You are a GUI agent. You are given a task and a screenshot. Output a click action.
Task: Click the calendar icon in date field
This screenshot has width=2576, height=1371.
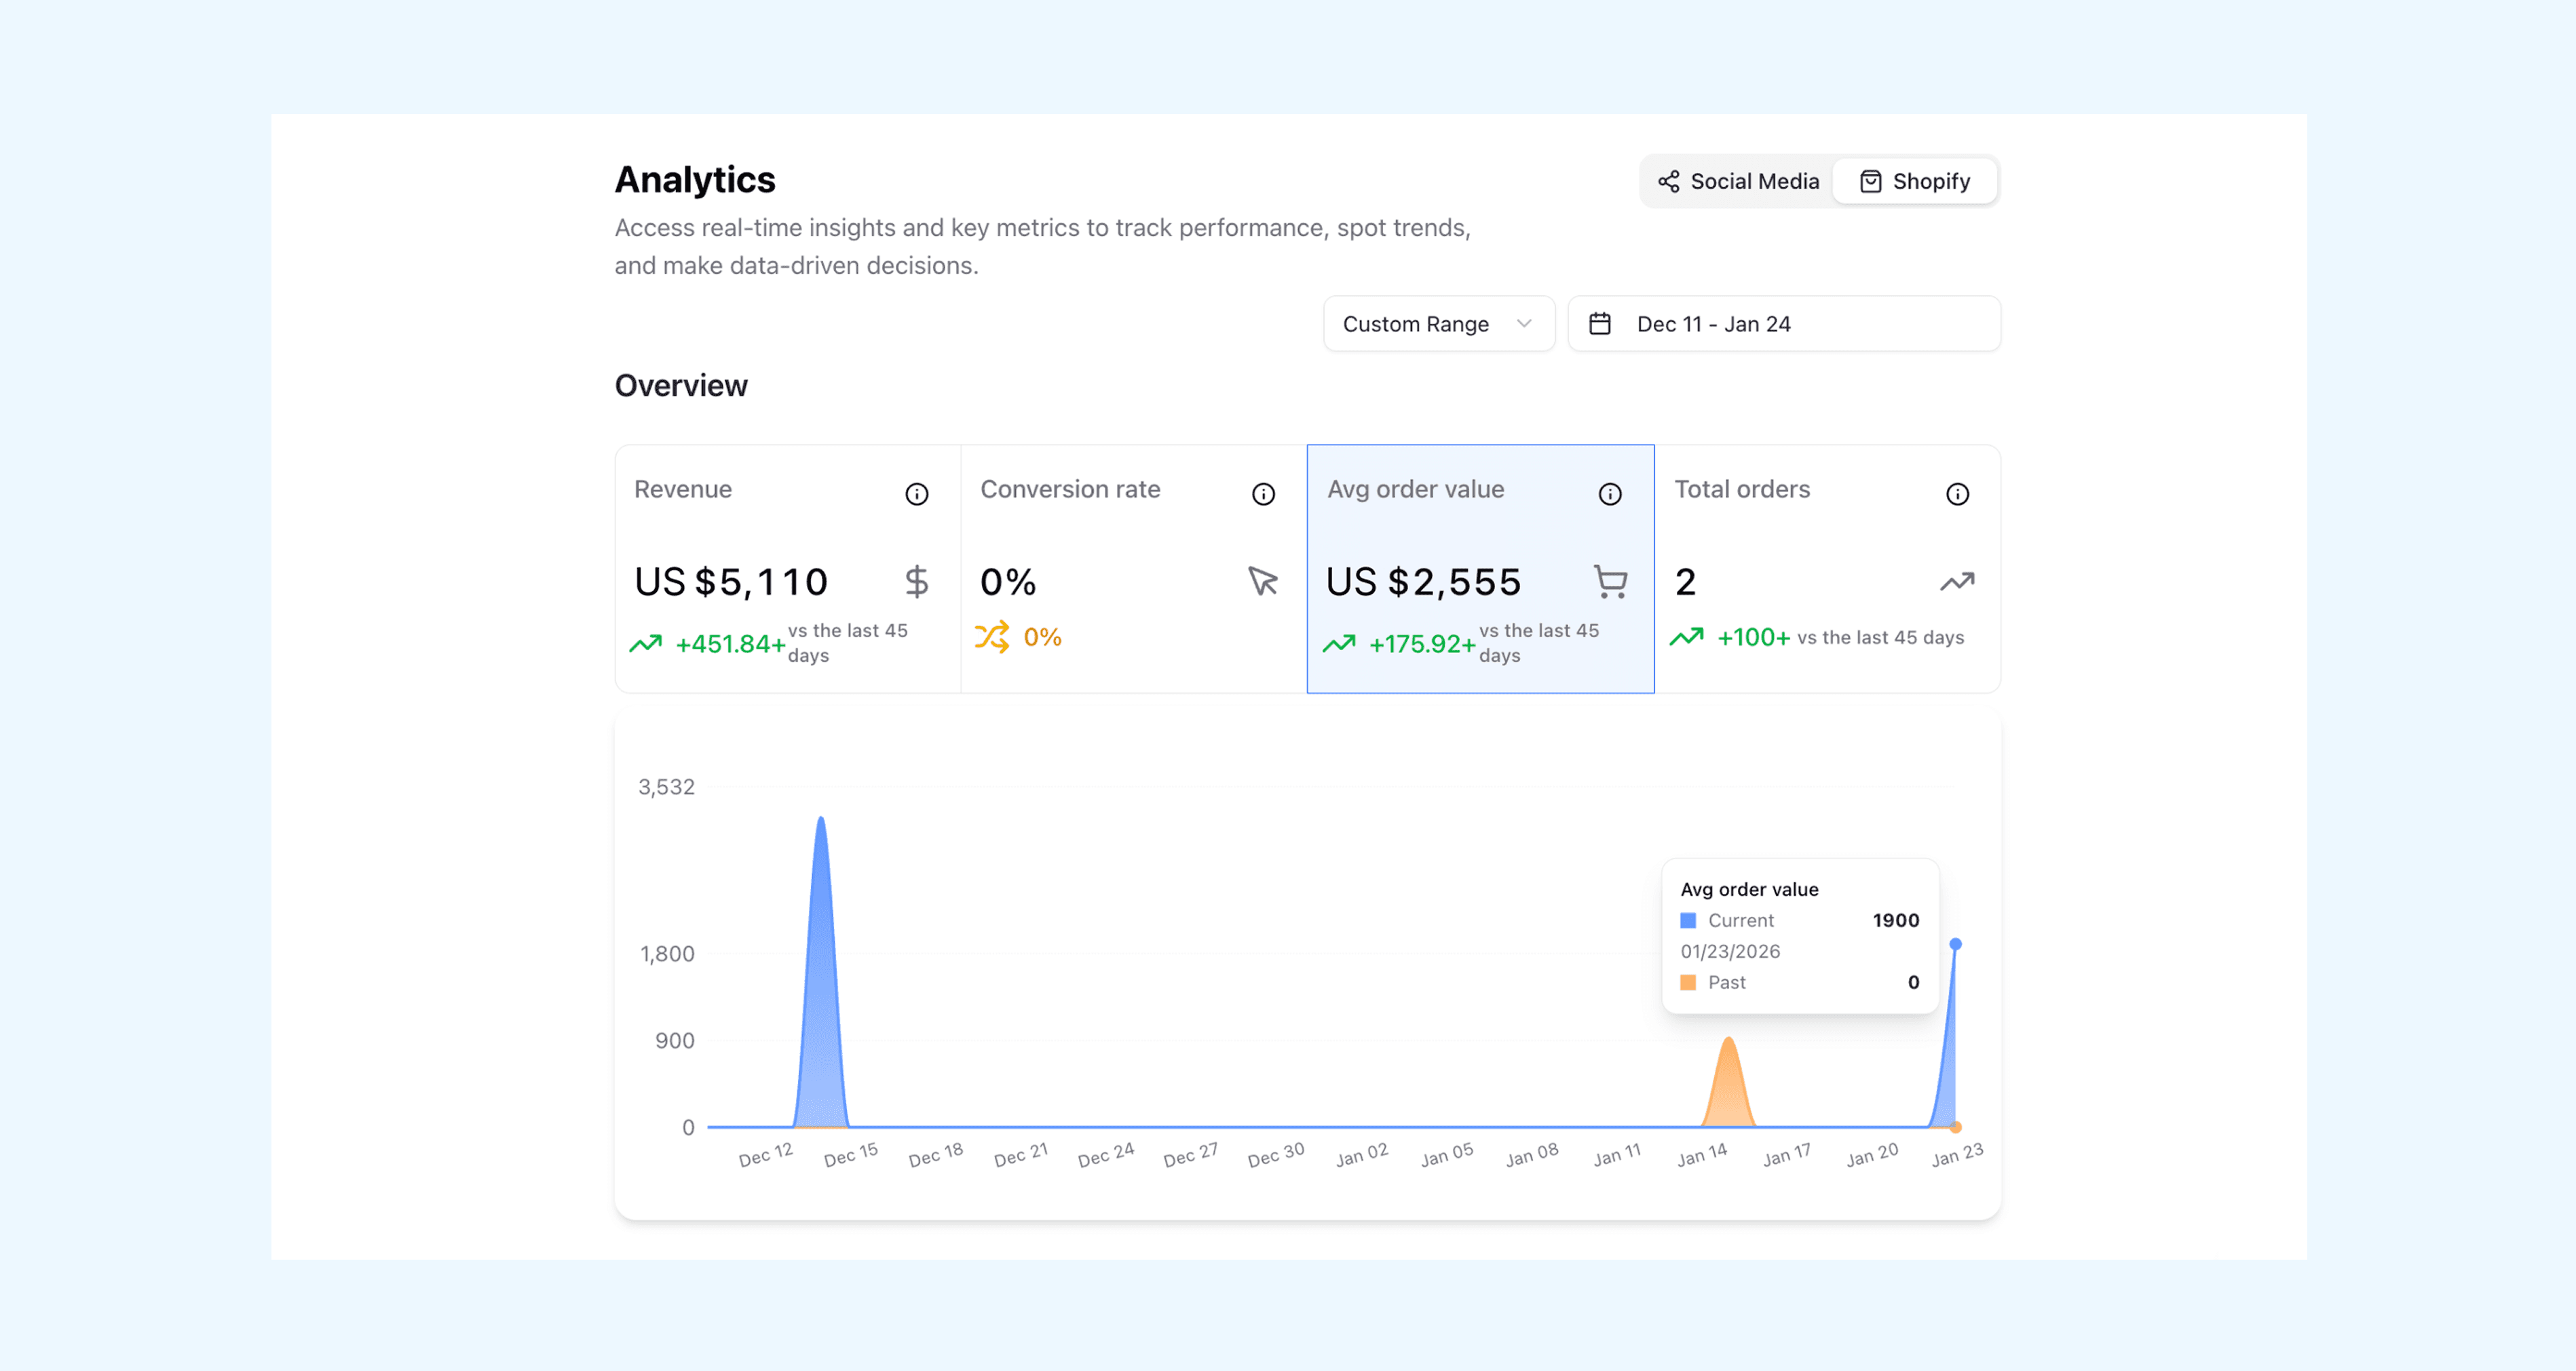point(1599,324)
